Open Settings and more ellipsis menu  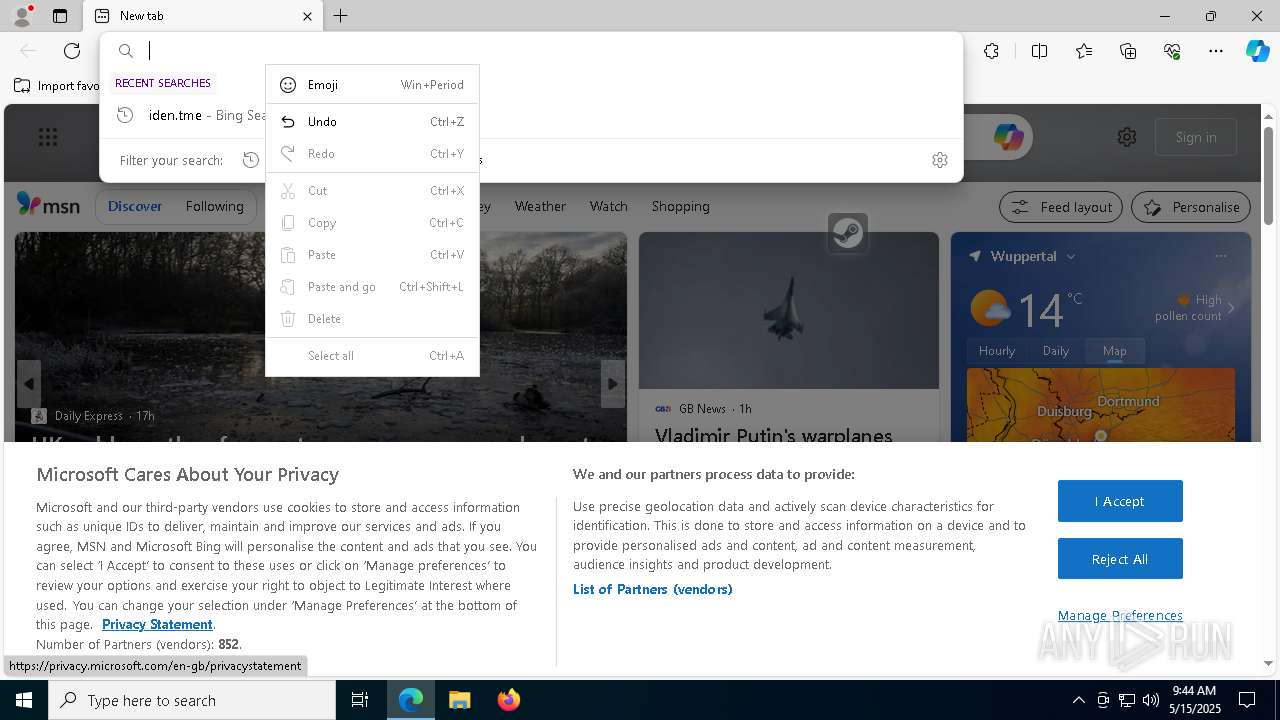[x=1216, y=51]
